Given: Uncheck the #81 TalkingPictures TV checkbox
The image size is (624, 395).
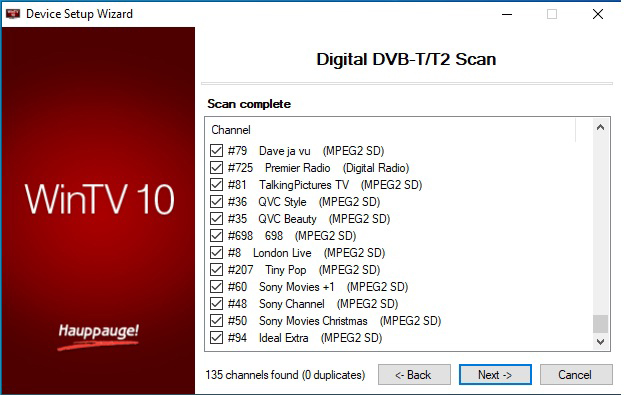Looking at the screenshot, I should pyautogui.click(x=216, y=185).
